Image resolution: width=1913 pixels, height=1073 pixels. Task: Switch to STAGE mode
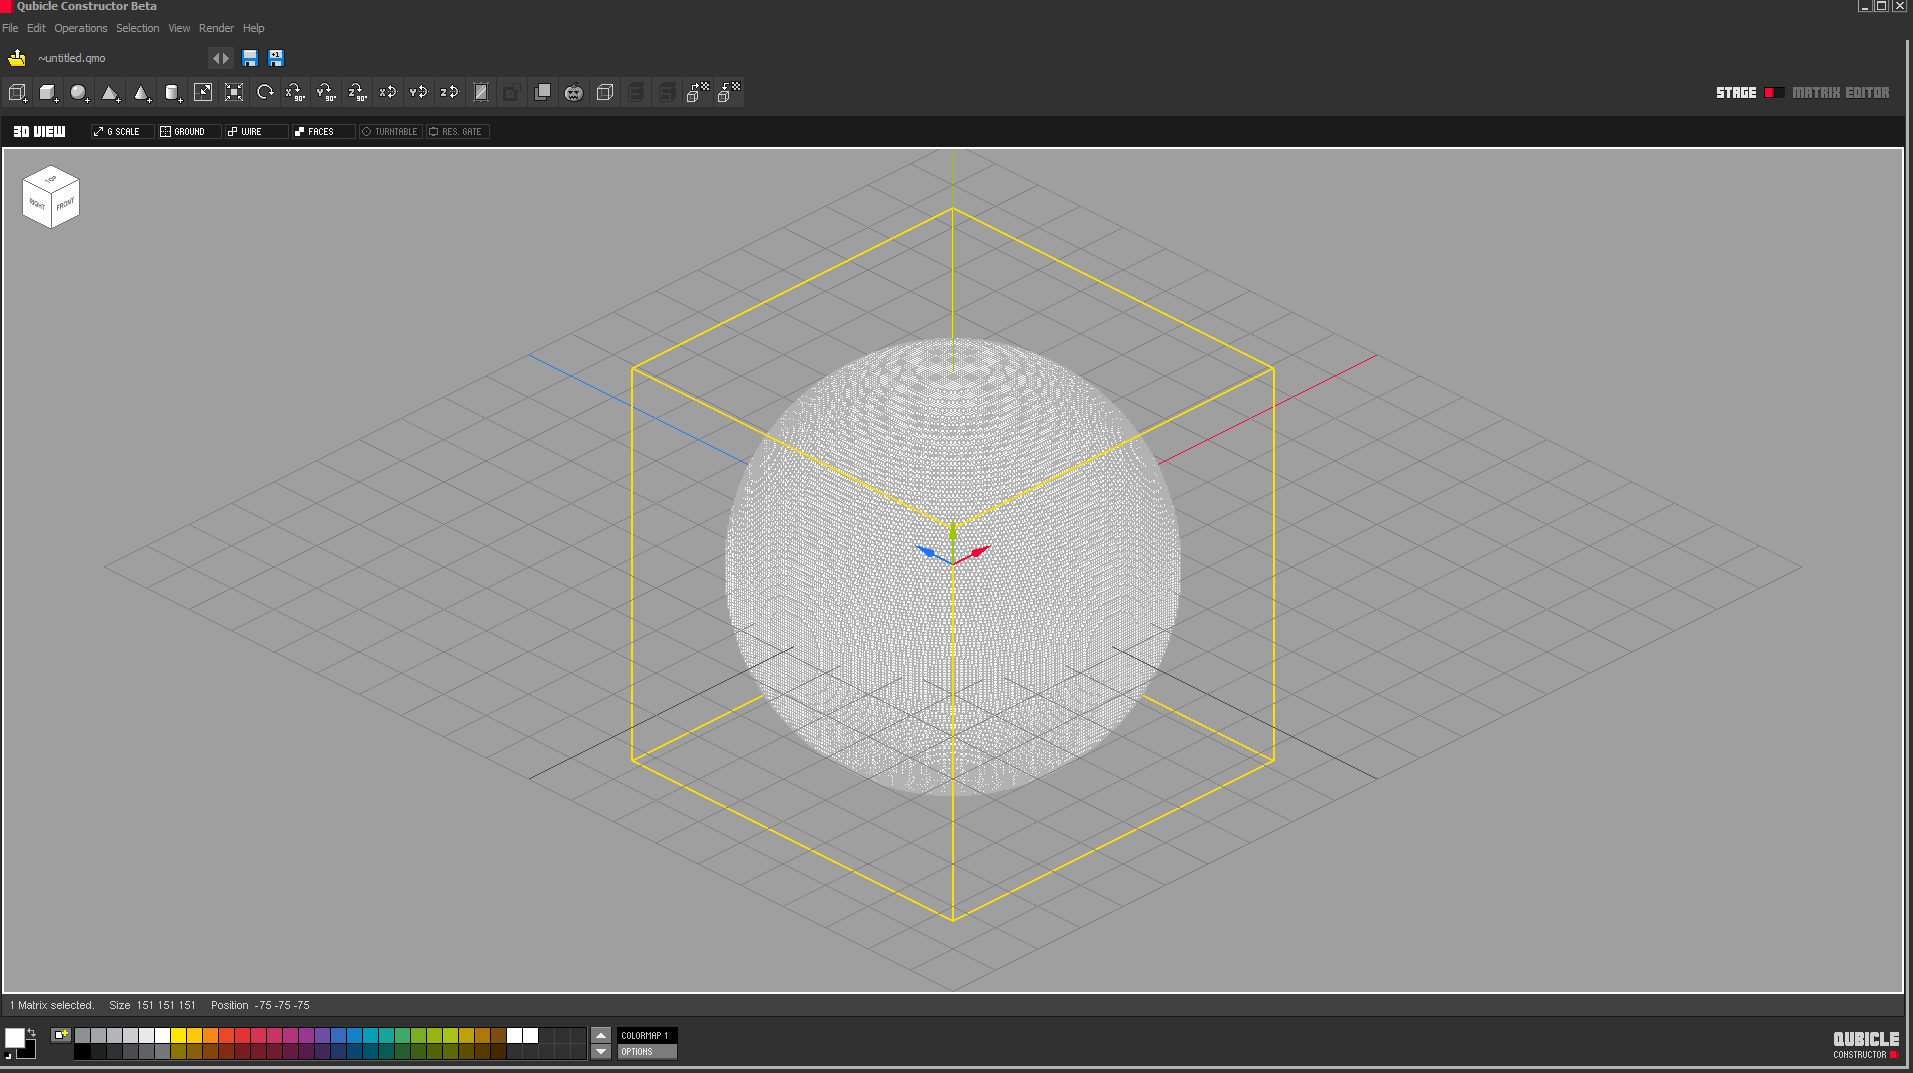point(1736,93)
